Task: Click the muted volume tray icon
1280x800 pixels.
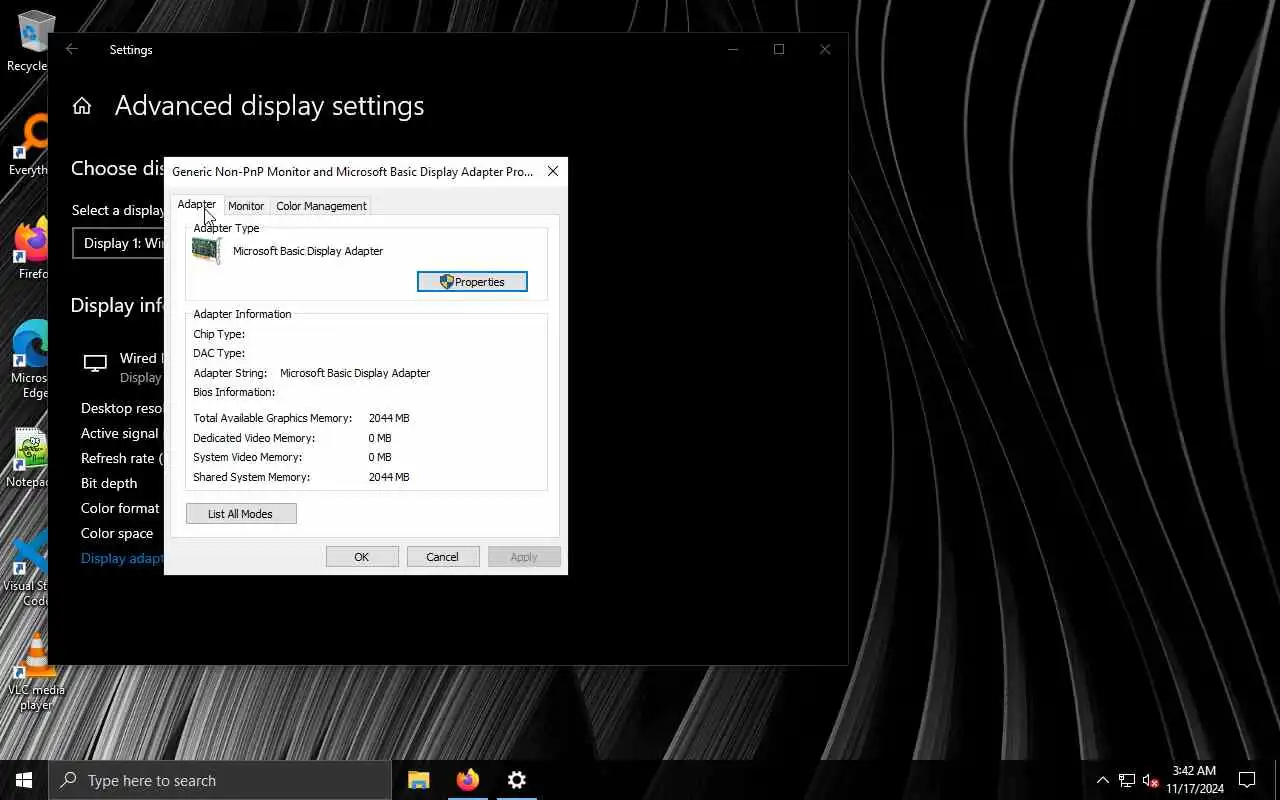Action: (x=1150, y=780)
